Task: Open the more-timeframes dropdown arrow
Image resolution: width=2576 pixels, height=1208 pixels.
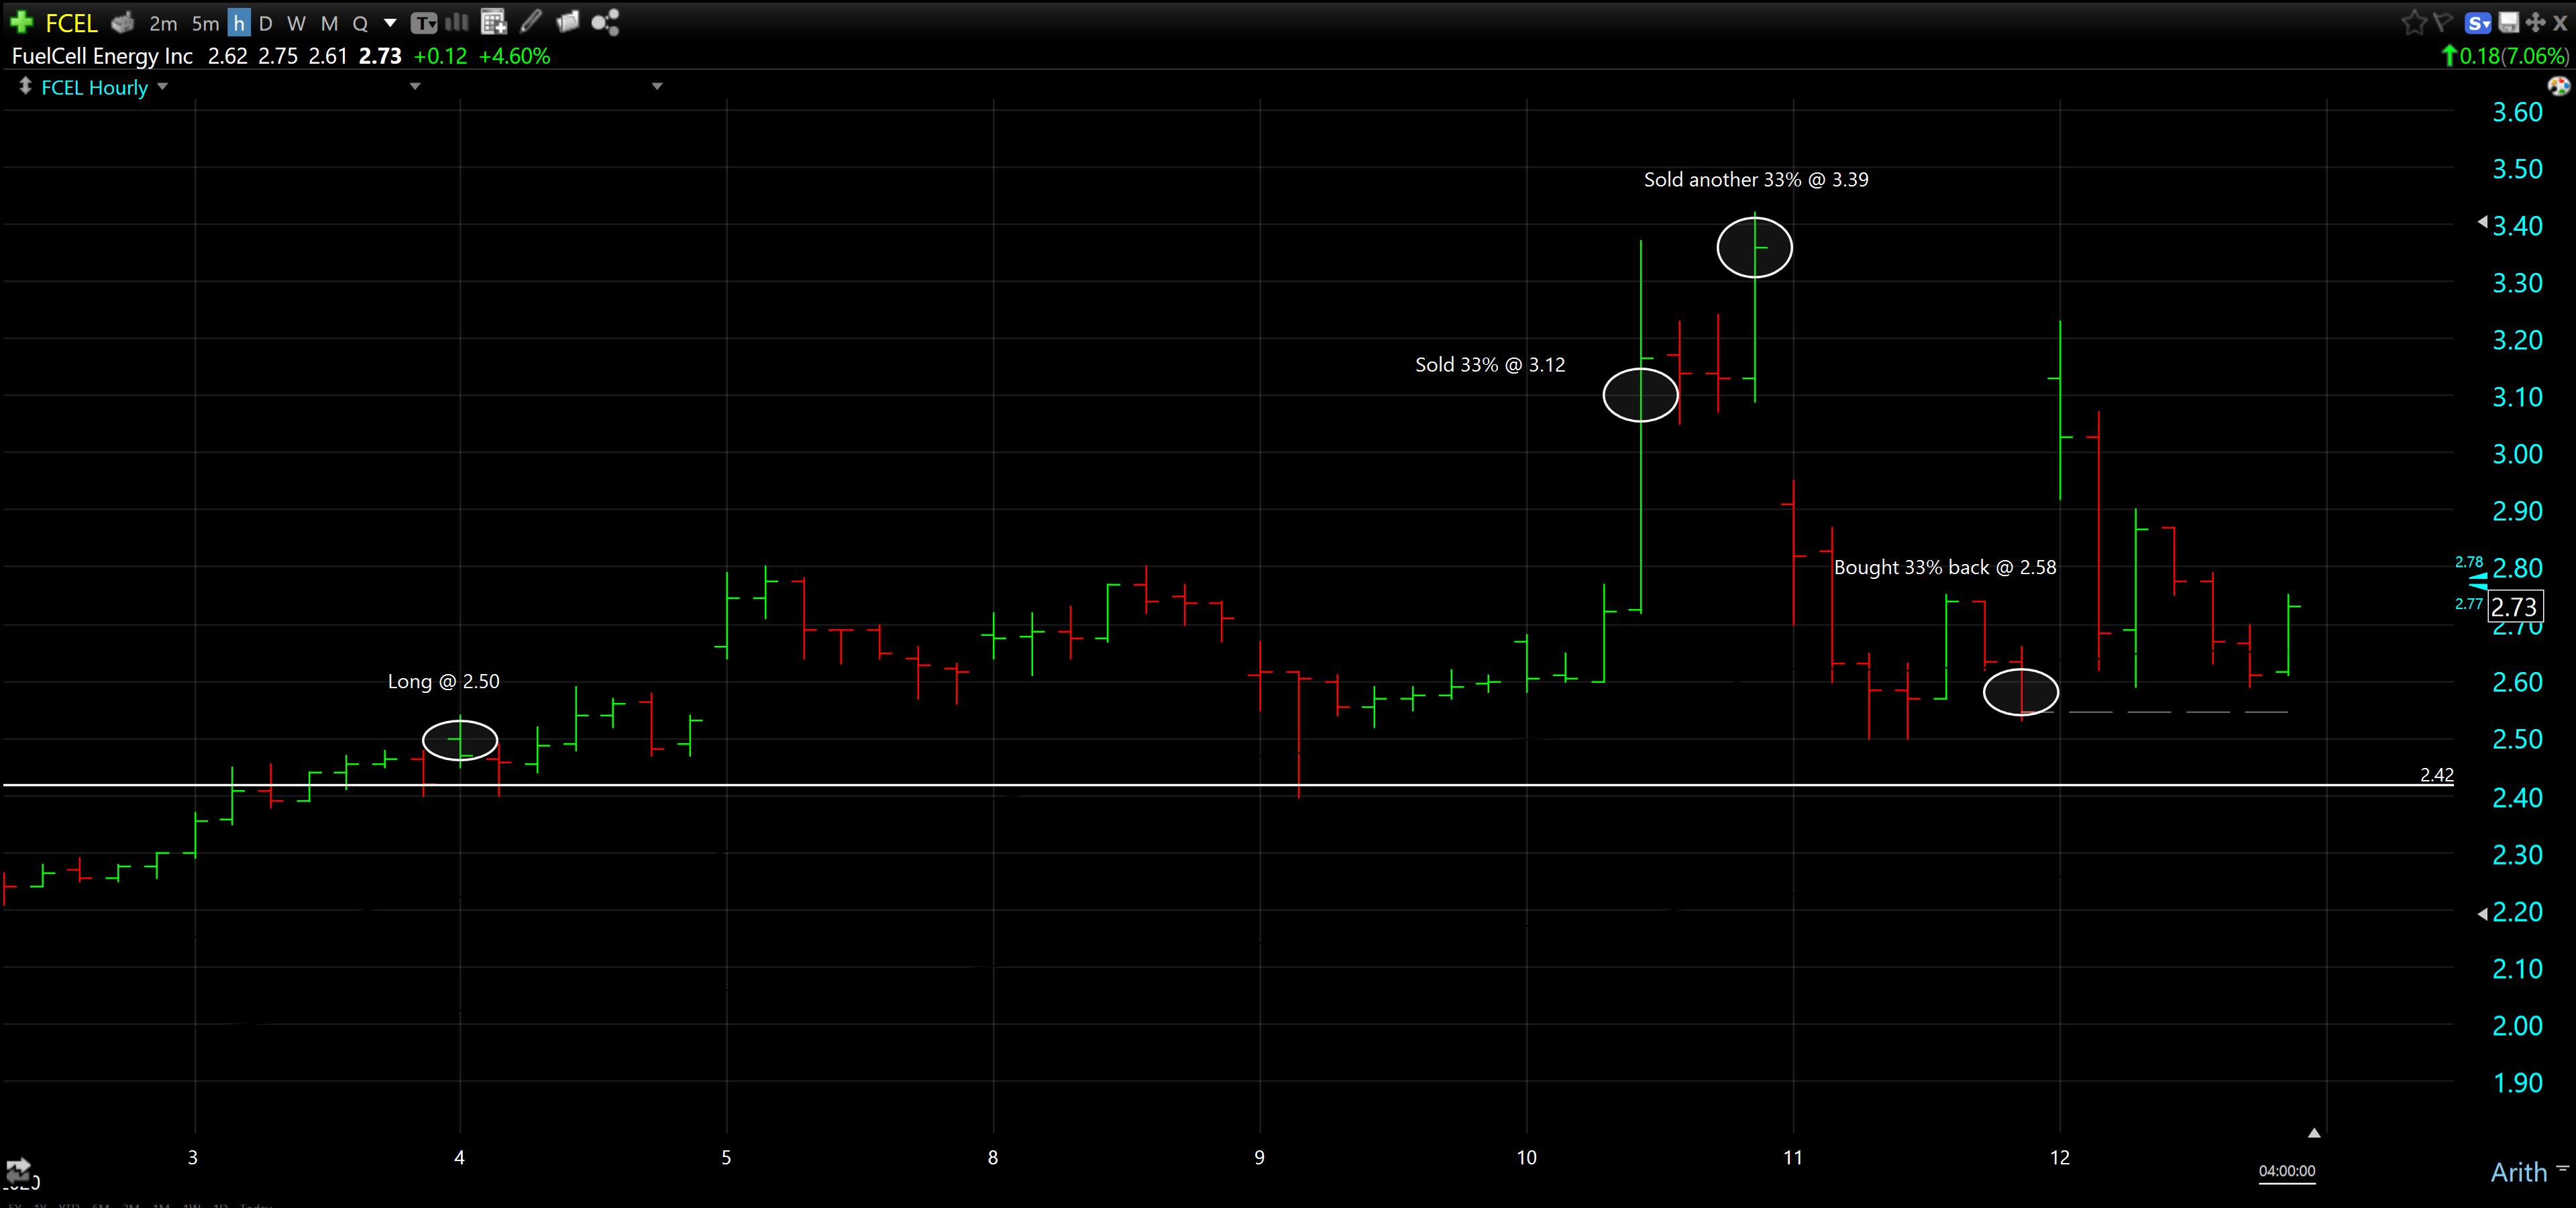Action: [390, 22]
